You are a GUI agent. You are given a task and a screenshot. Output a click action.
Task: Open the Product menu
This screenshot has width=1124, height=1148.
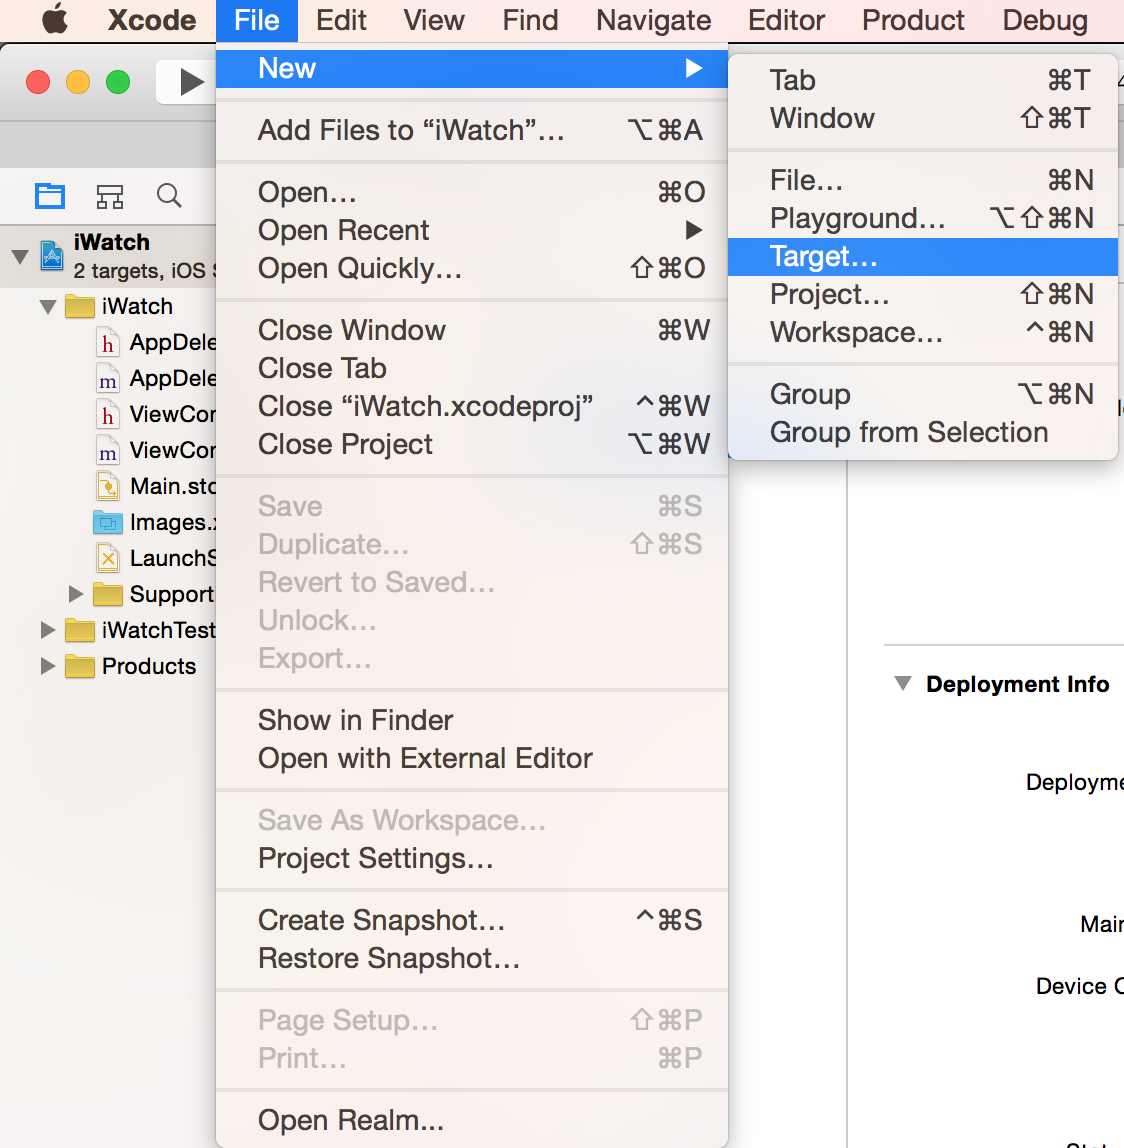[x=913, y=20]
